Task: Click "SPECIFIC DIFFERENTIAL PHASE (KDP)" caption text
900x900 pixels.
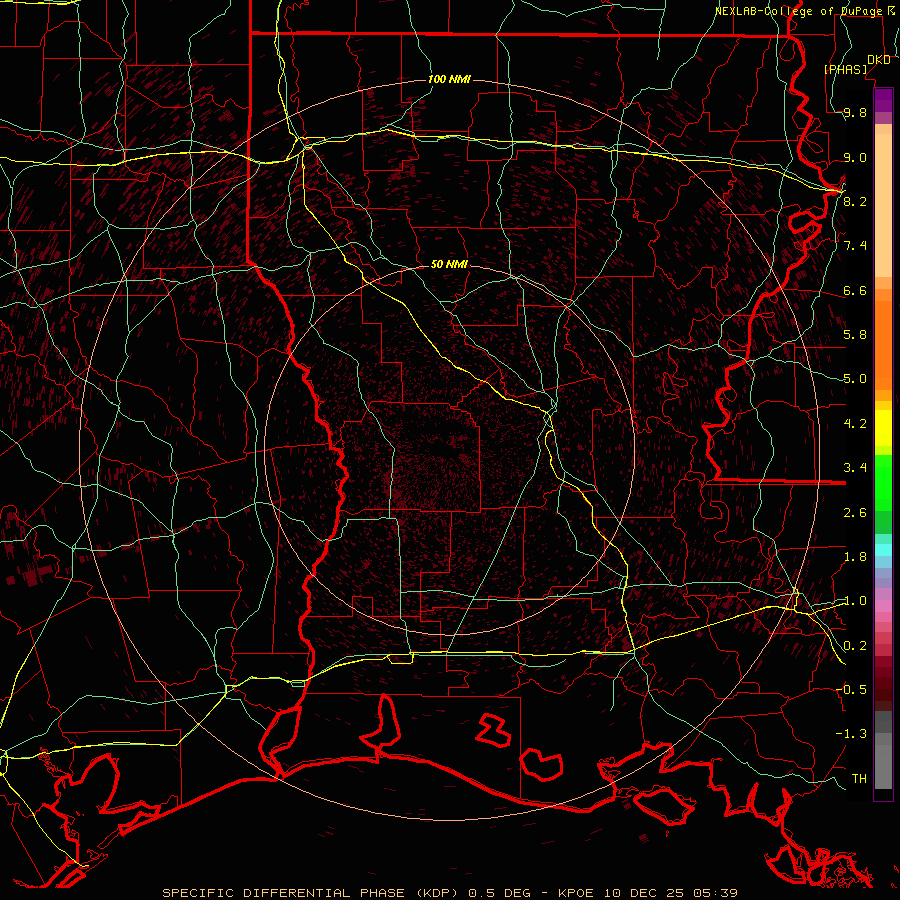Action: click(313, 893)
